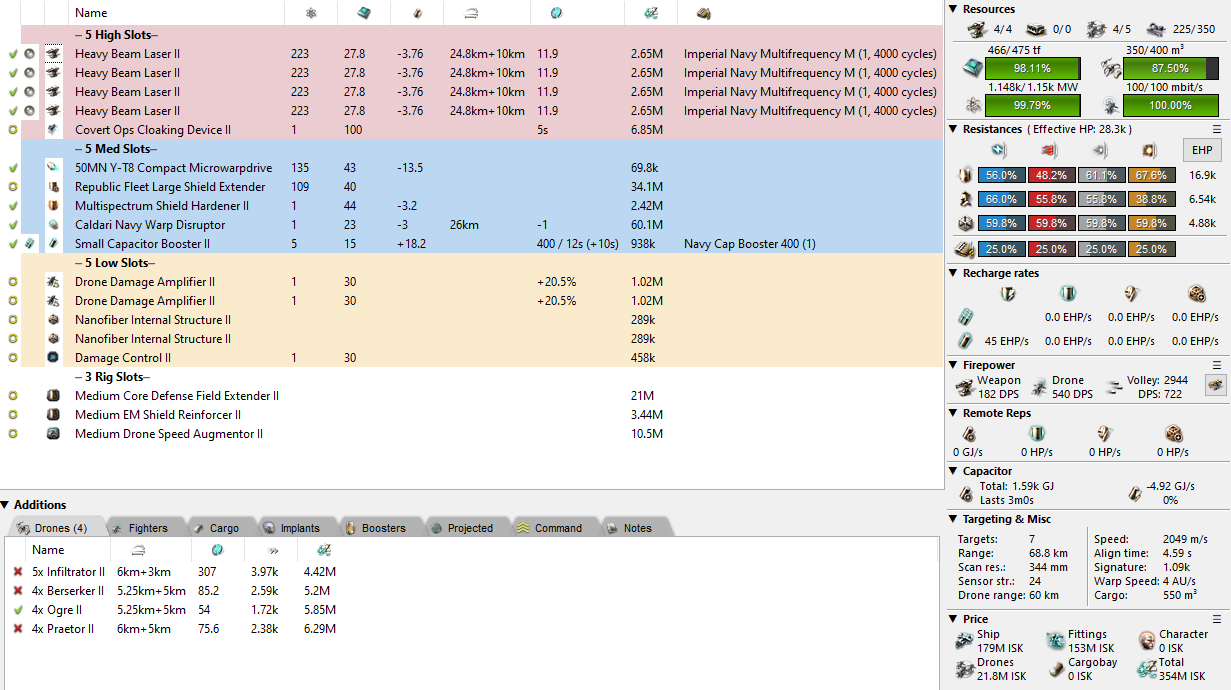The height and width of the screenshot is (690, 1231).
Task: Click the Resistances panel hamburger menu icon
Action: coord(1217,129)
